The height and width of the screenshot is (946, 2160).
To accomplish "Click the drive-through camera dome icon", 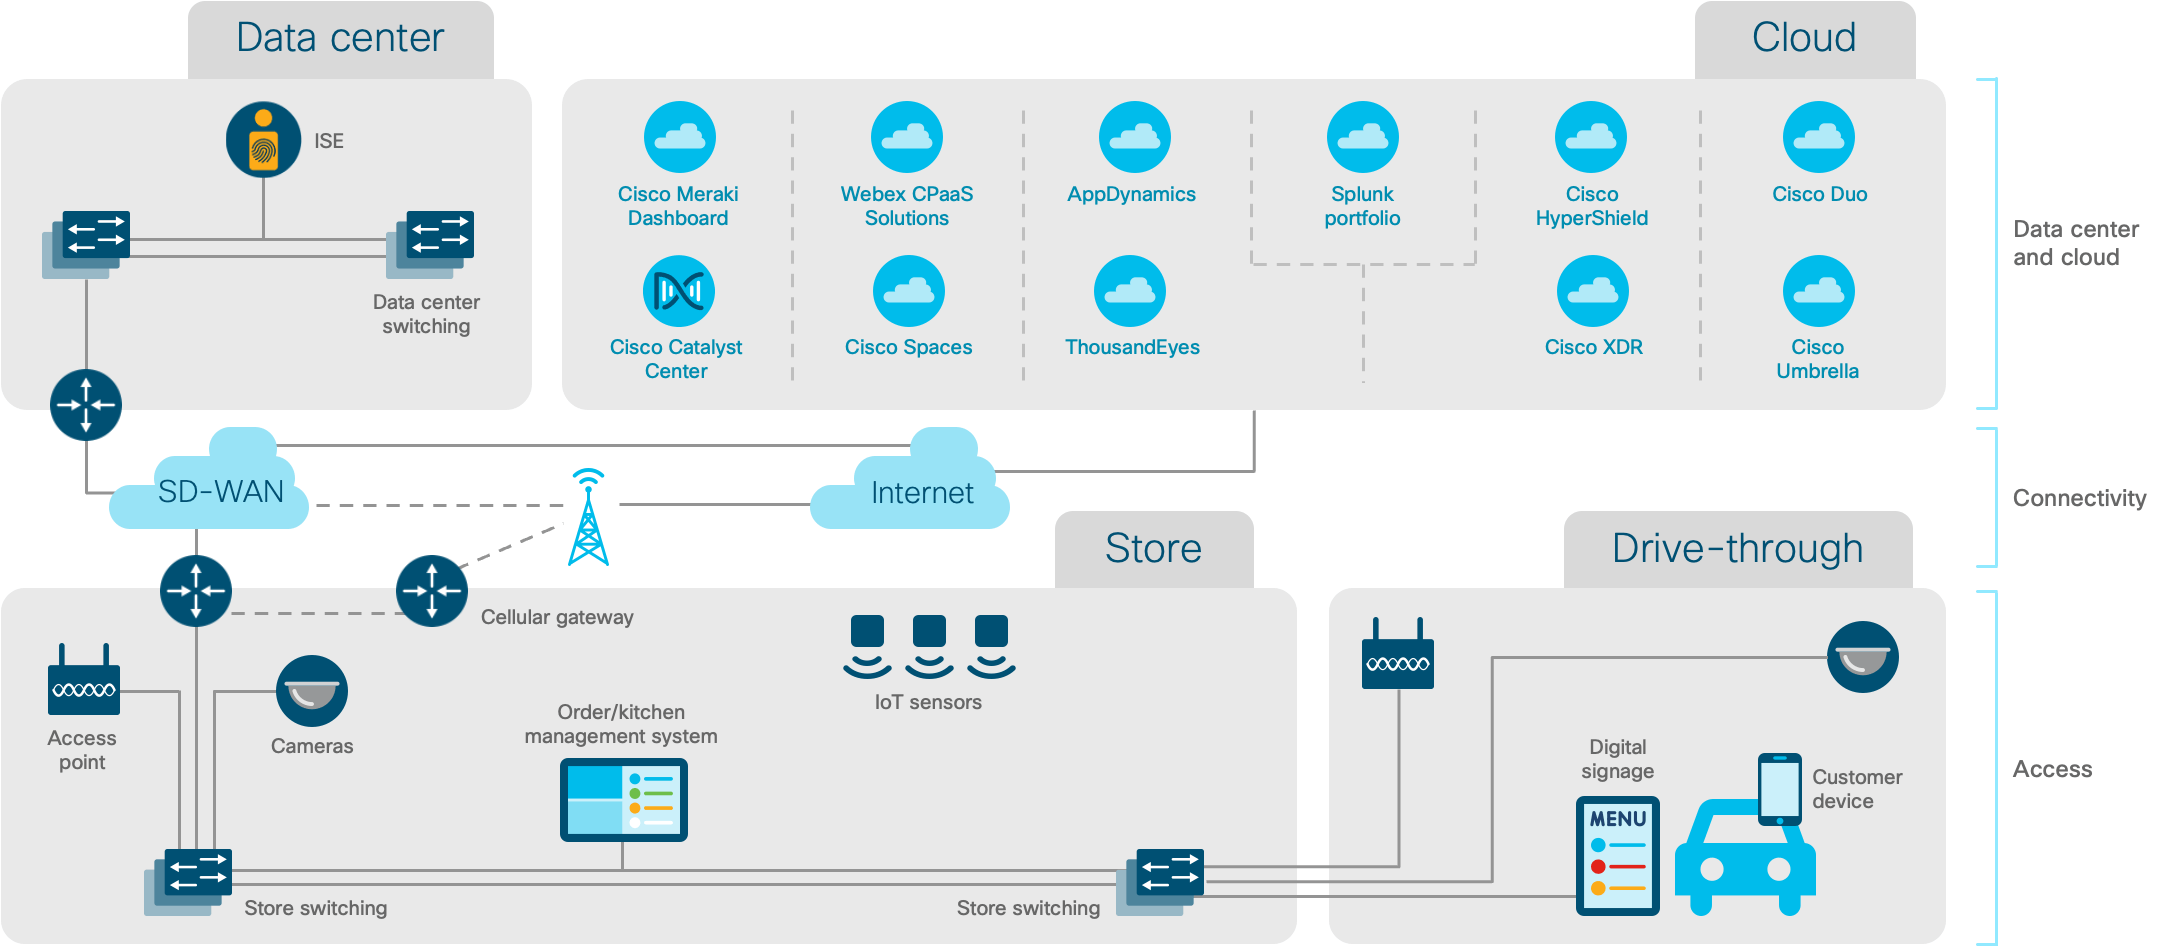I will [x=1863, y=657].
